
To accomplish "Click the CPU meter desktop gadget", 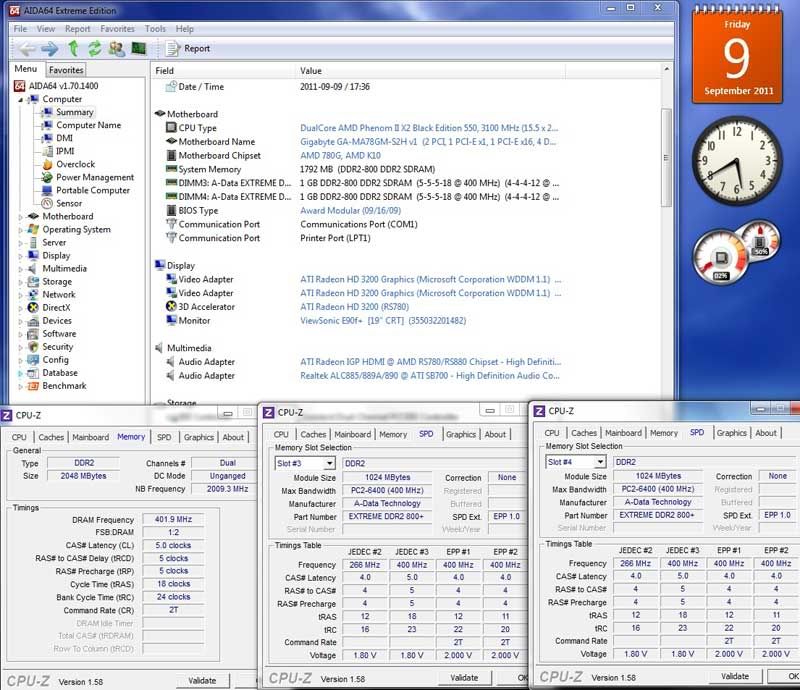I will (x=737, y=252).
